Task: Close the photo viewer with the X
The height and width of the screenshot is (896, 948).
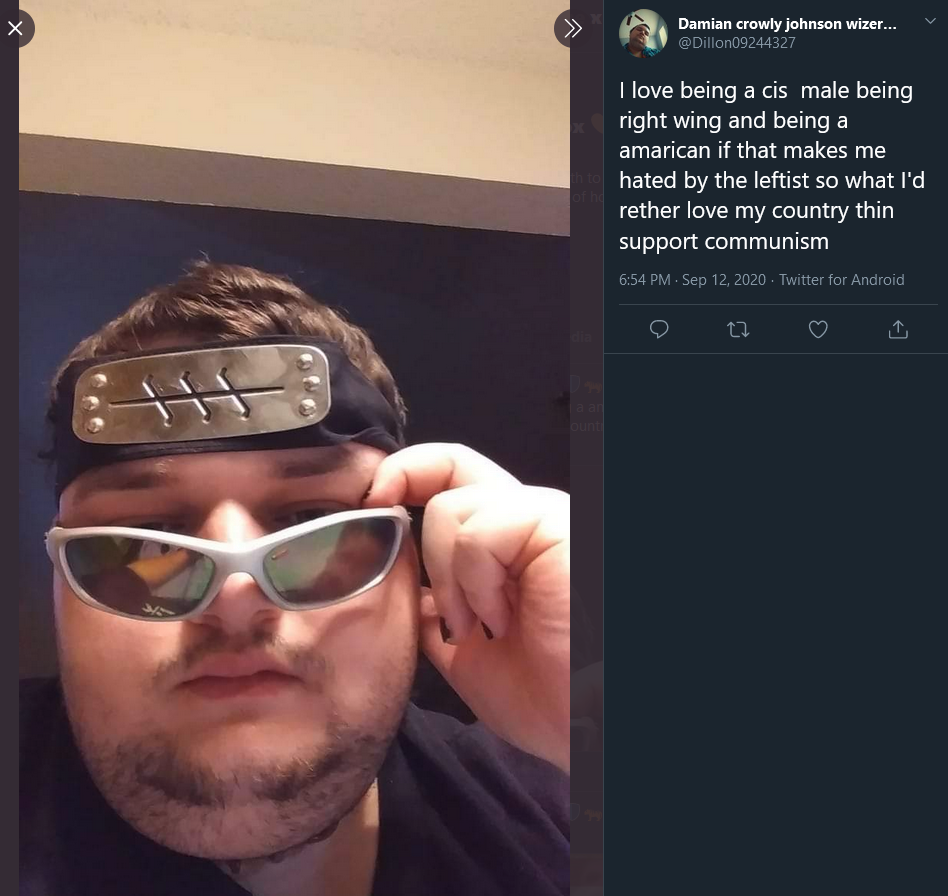Action: [15, 28]
